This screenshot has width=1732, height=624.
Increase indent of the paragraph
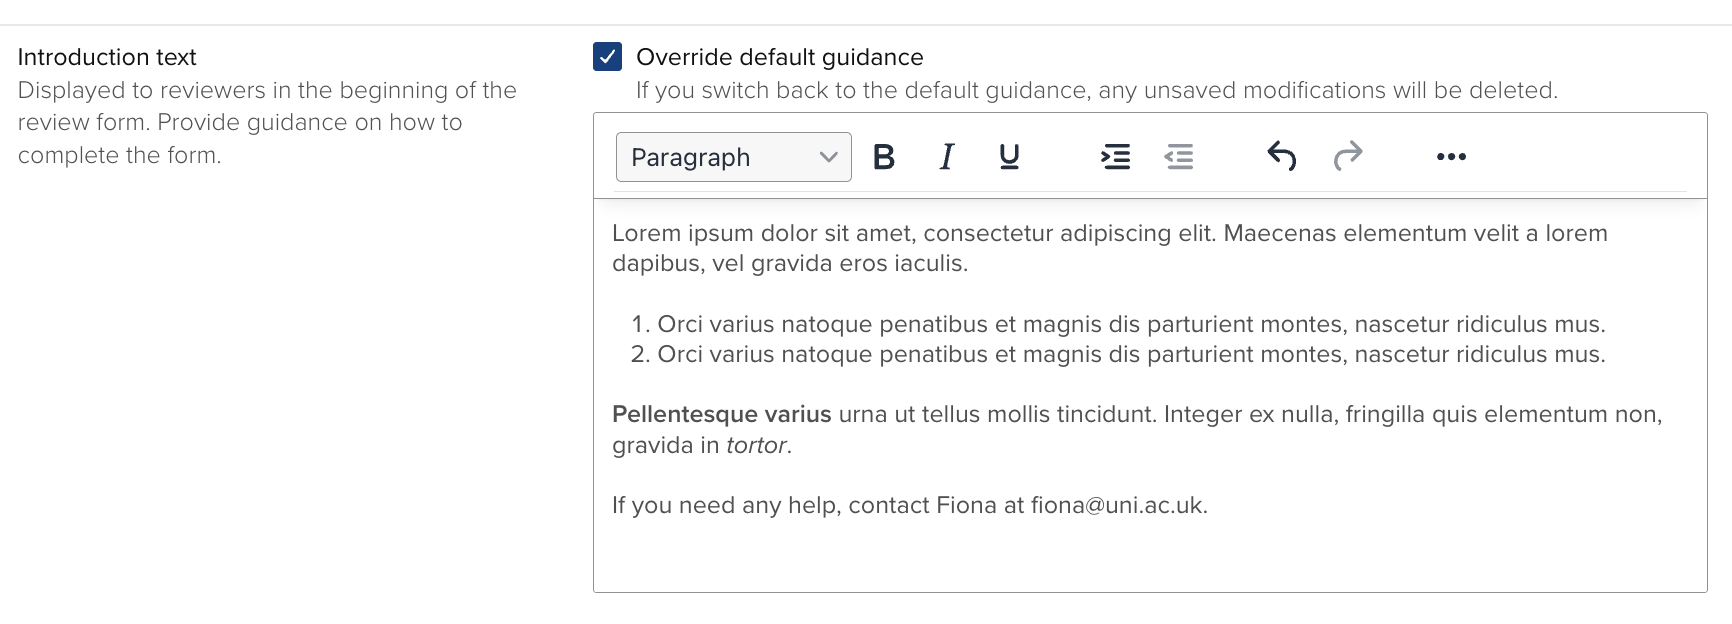[1115, 157]
